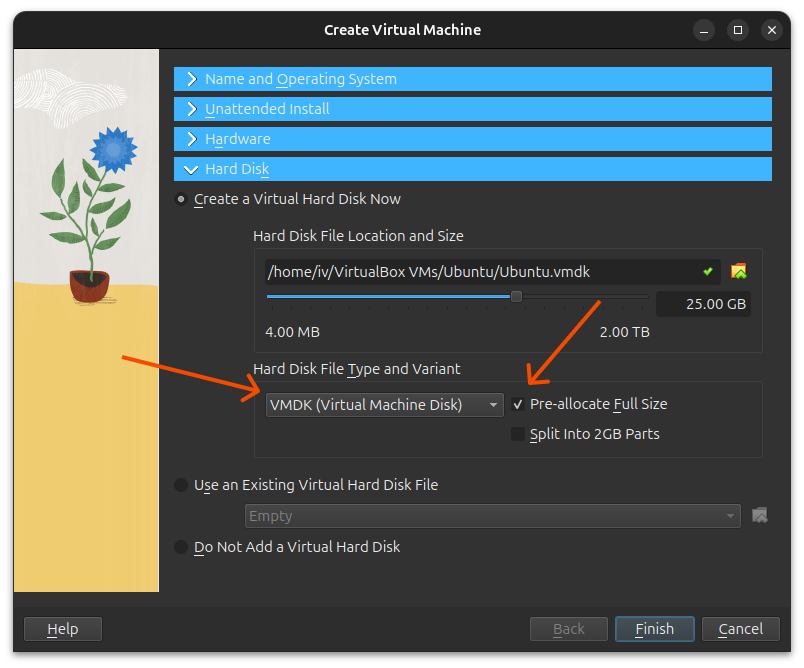Viewport: 804px width, 668px height.
Task: Open the VMDK disk file type dropdown
Action: pyautogui.click(x=384, y=405)
